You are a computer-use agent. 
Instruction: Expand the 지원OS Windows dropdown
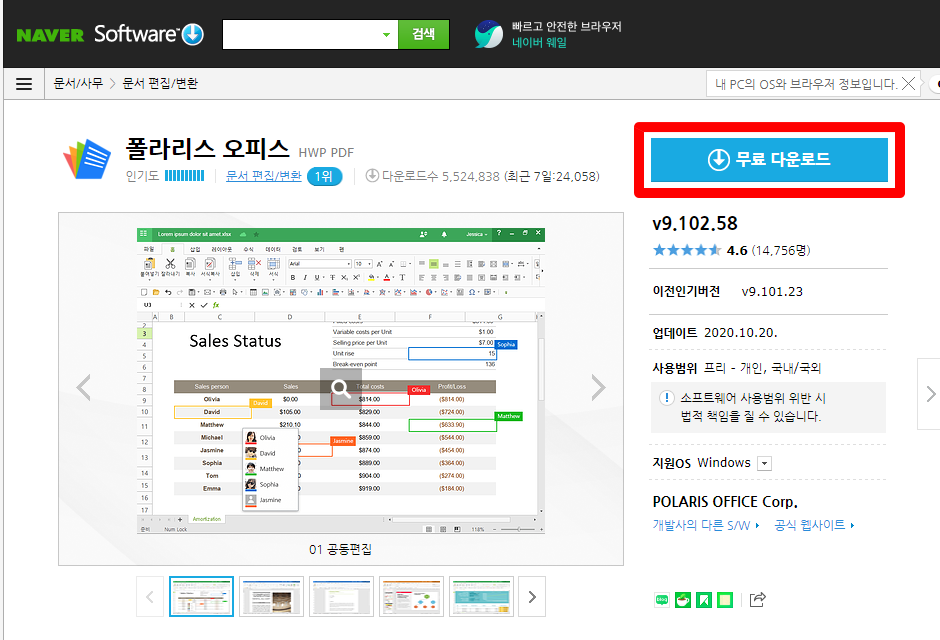764,463
